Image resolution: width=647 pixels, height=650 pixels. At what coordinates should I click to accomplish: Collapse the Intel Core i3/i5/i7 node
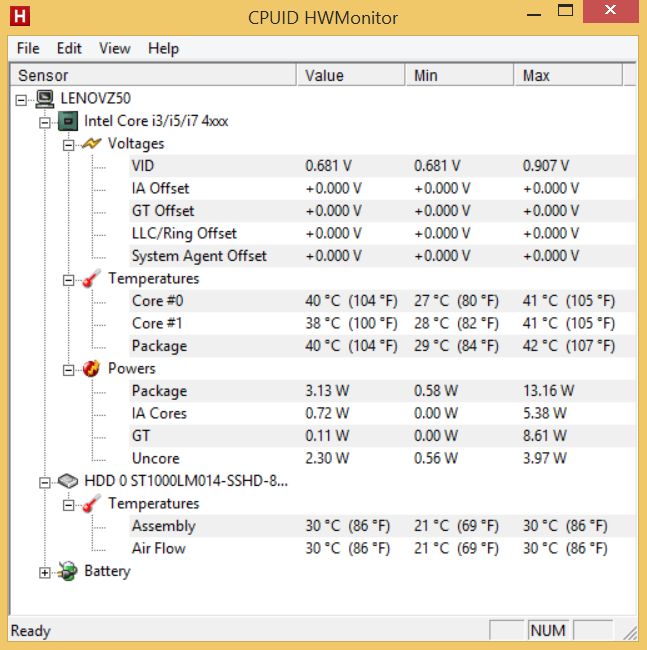(x=44, y=123)
